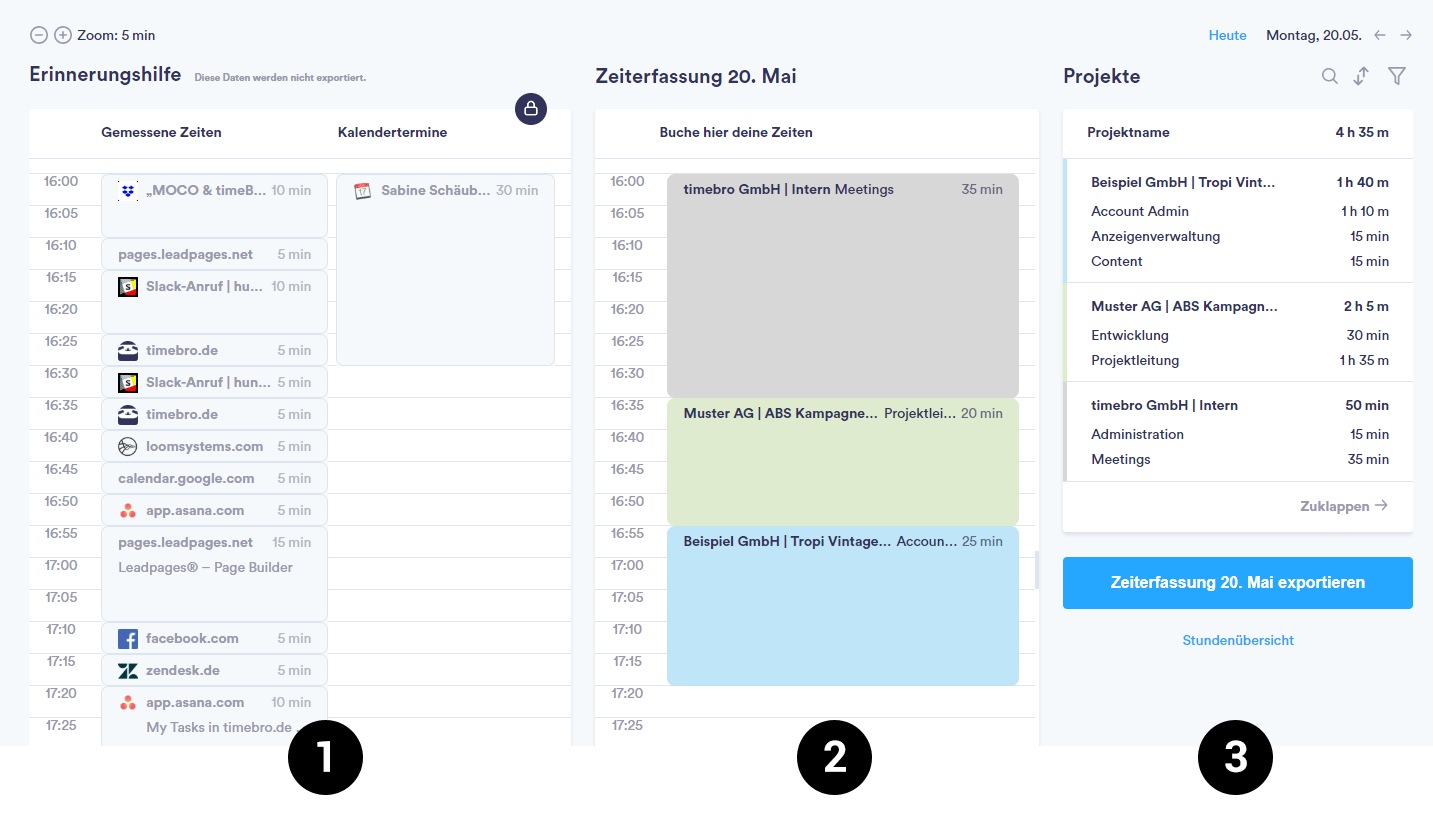This screenshot has height=814, width=1433.
Task: Click the loomsystems.com icon
Action: (128, 446)
